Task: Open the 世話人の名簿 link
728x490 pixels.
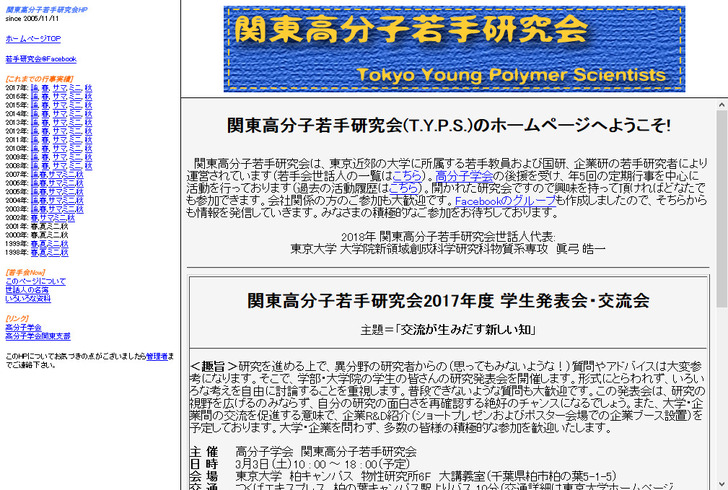Action: [x=27, y=290]
